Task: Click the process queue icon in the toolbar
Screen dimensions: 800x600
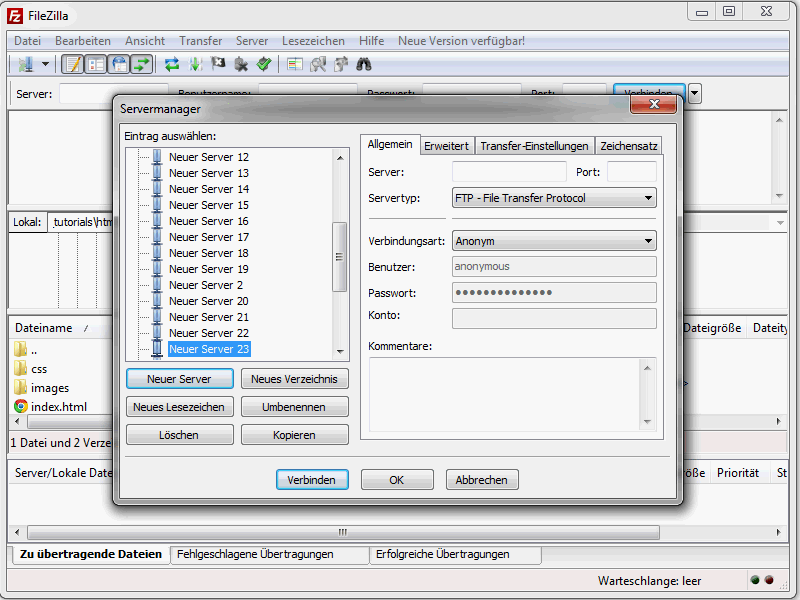Action: point(195,64)
